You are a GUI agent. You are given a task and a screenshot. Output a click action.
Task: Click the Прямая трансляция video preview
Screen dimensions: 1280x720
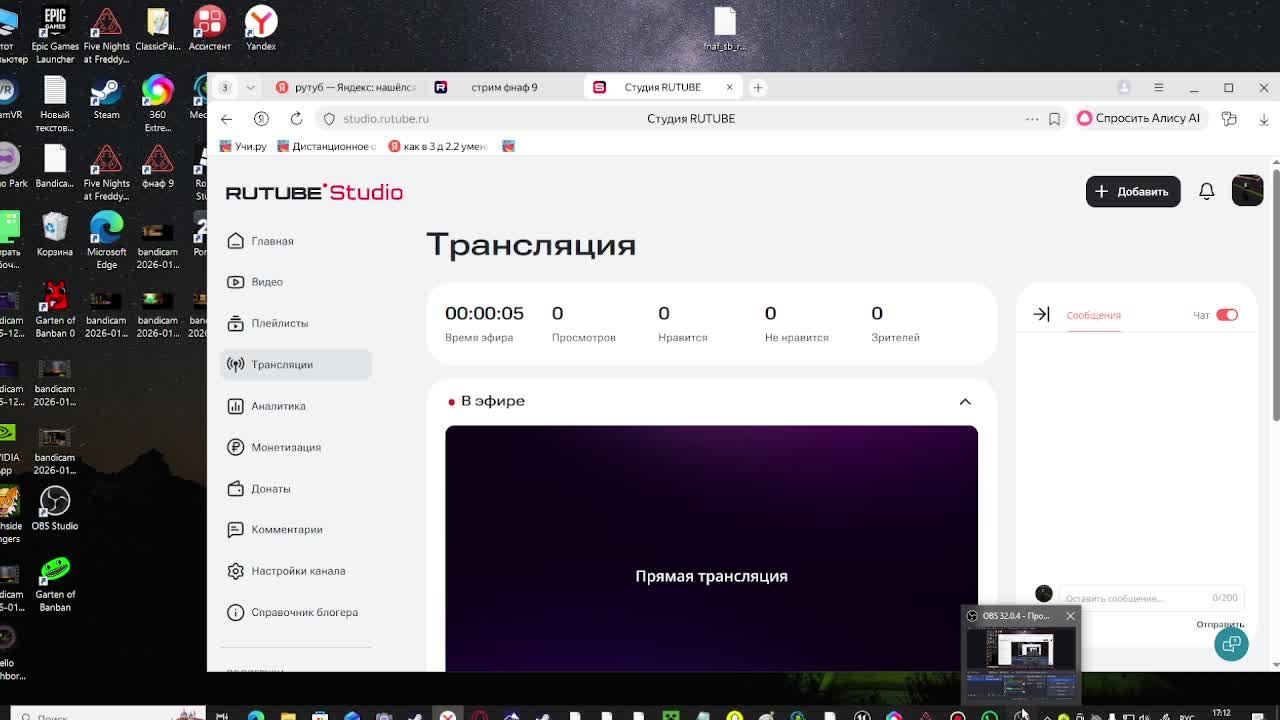711,548
